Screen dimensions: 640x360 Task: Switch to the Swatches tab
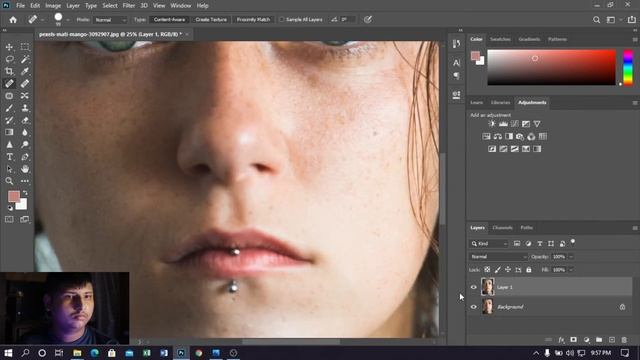click(x=500, y=39)
